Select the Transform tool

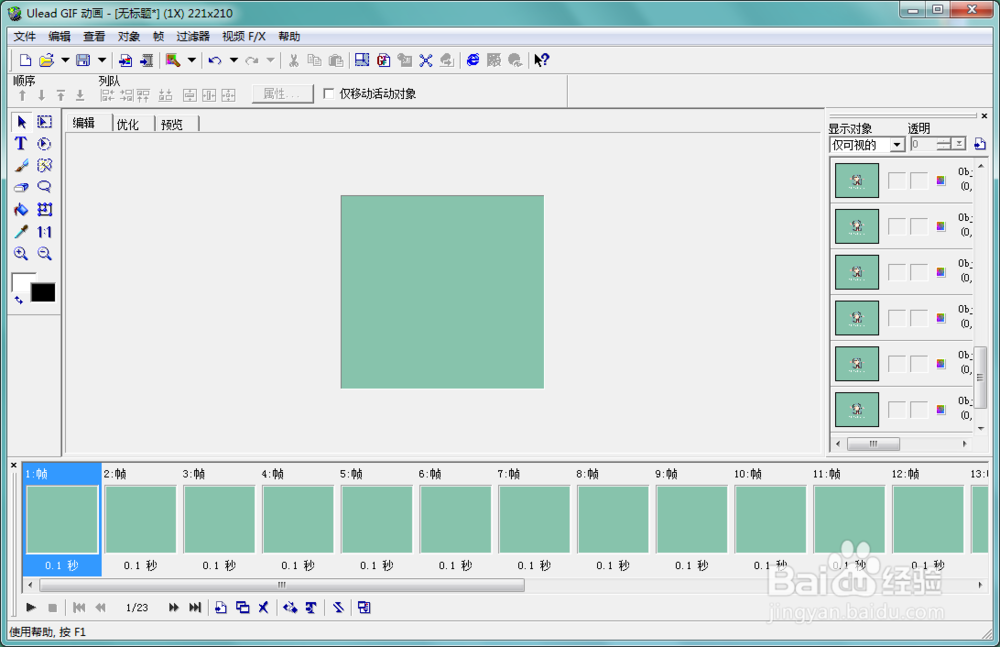[x=44, y=209]
